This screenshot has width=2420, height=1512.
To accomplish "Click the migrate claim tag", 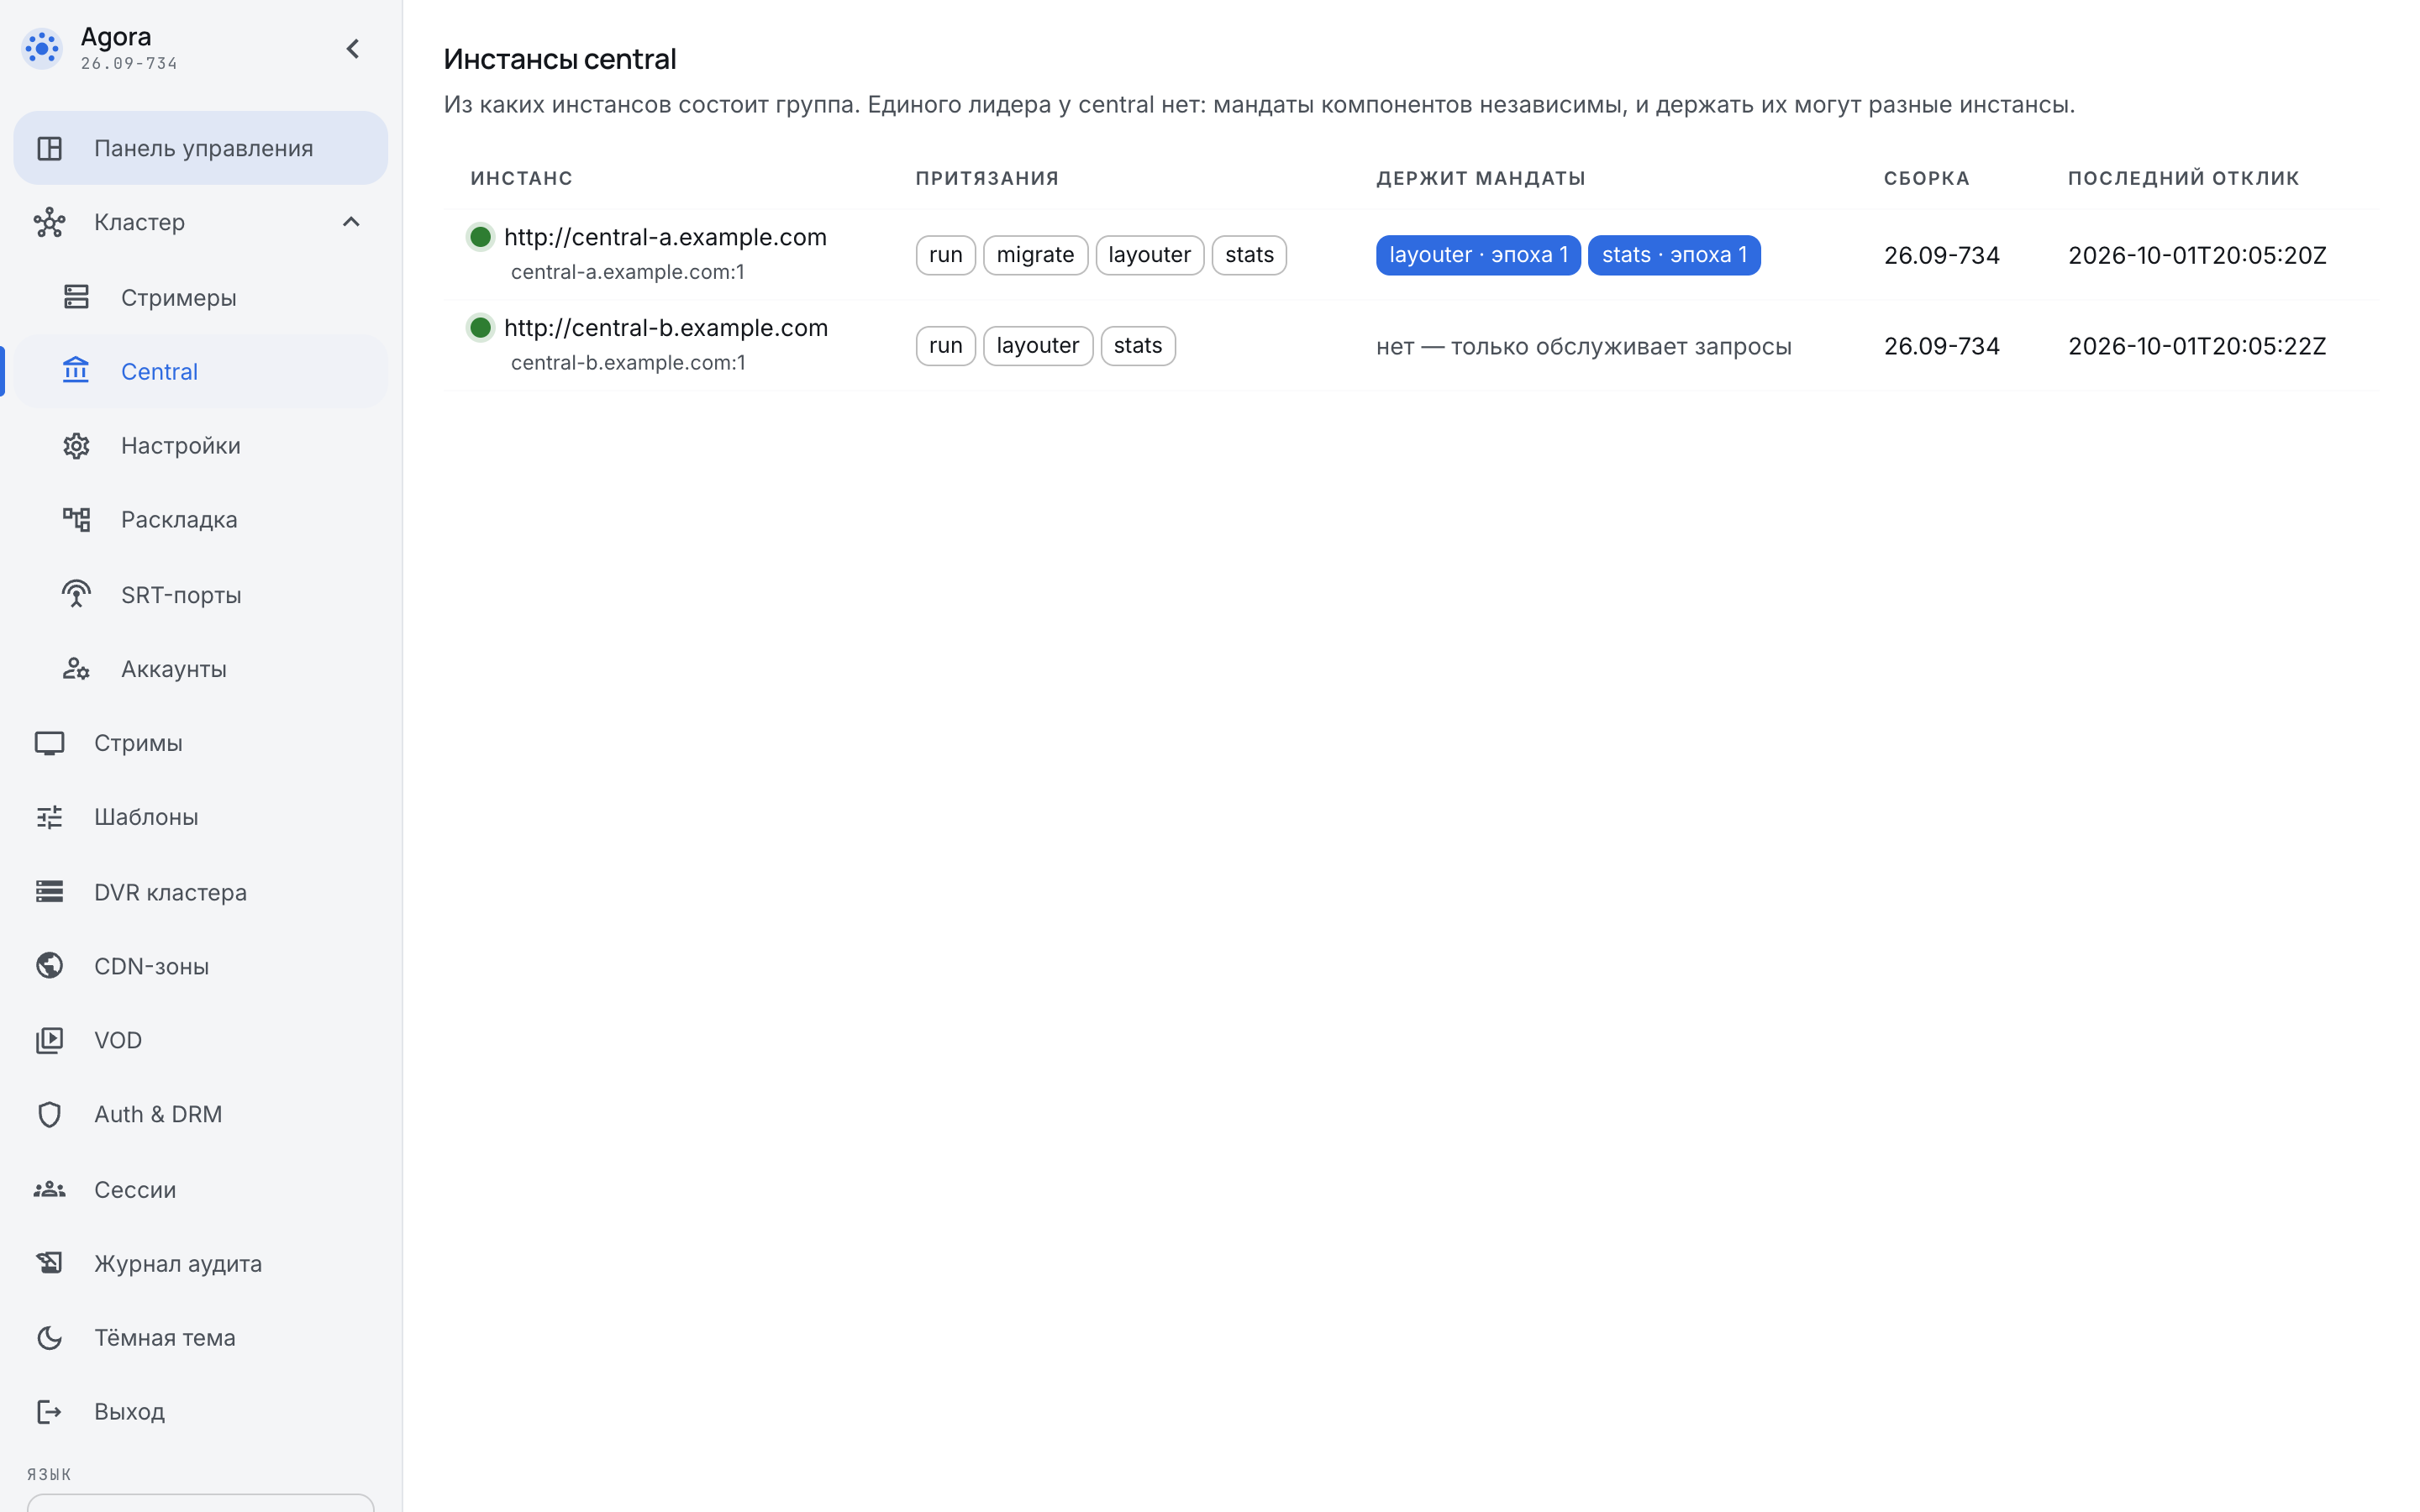I will (x=1035, y=255).
